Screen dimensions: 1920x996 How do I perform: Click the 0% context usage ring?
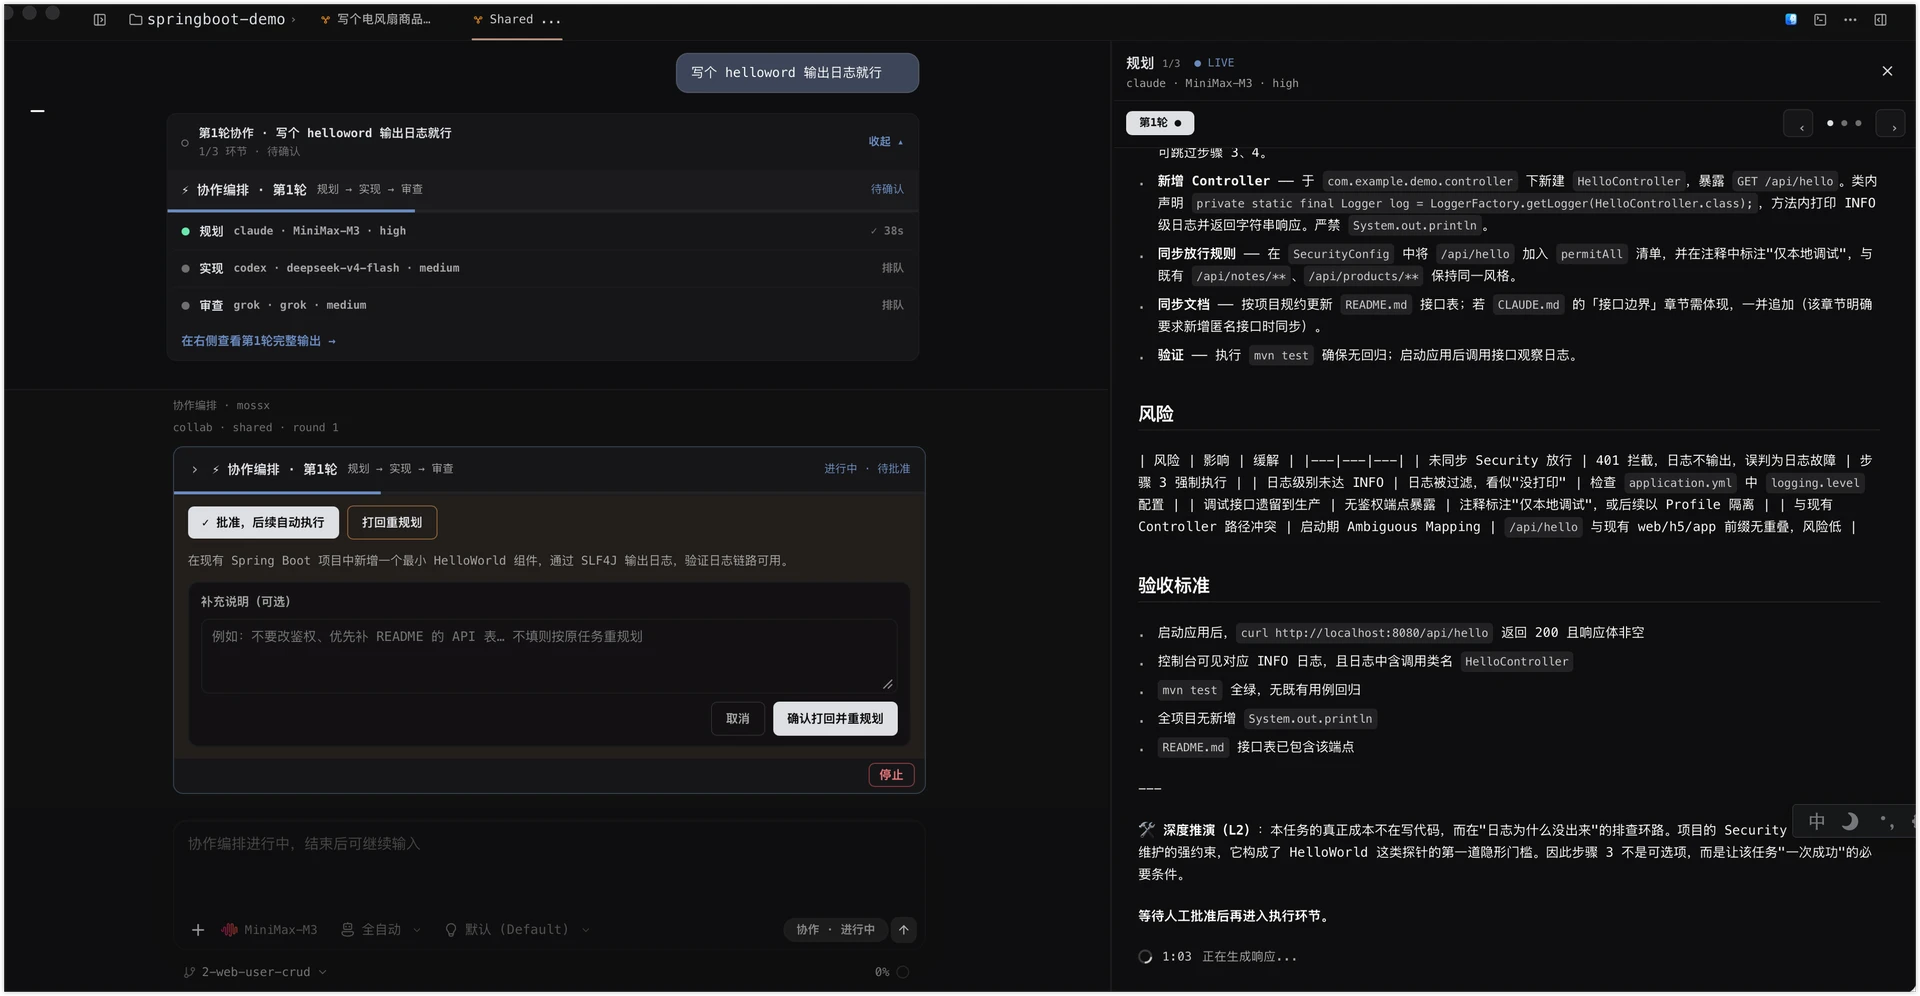tap(903, 972)
